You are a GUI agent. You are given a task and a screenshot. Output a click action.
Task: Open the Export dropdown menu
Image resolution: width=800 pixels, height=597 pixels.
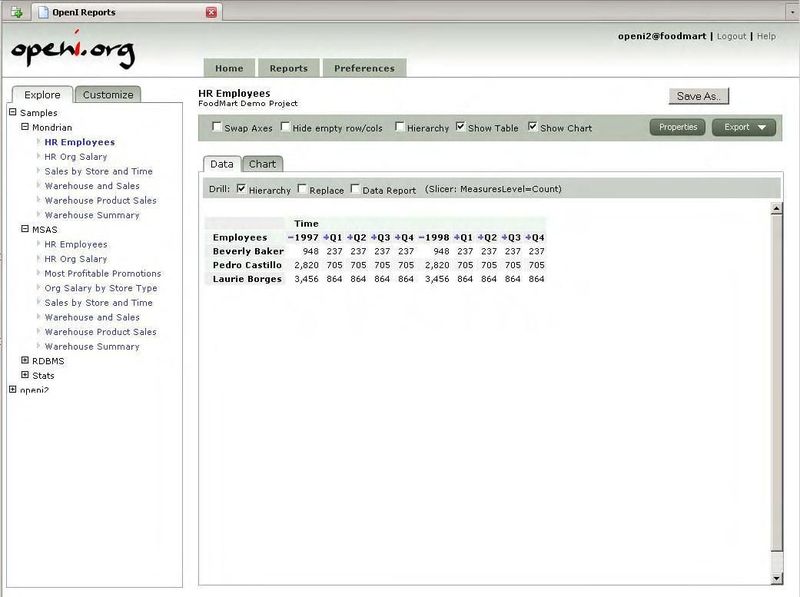pyautogui.click(x=743, y=128)
